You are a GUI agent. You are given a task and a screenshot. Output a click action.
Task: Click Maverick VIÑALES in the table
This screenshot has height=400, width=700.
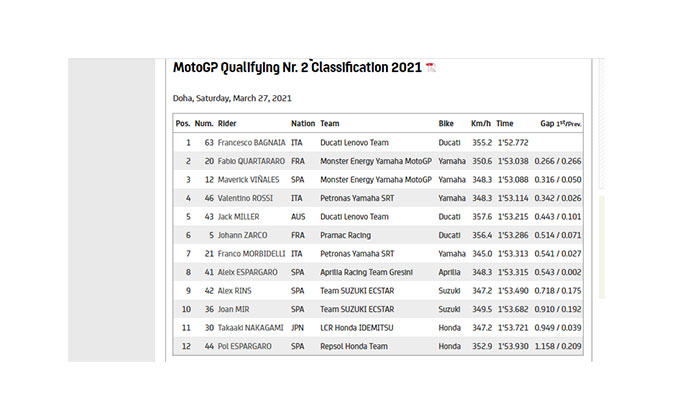pos(249,180)
